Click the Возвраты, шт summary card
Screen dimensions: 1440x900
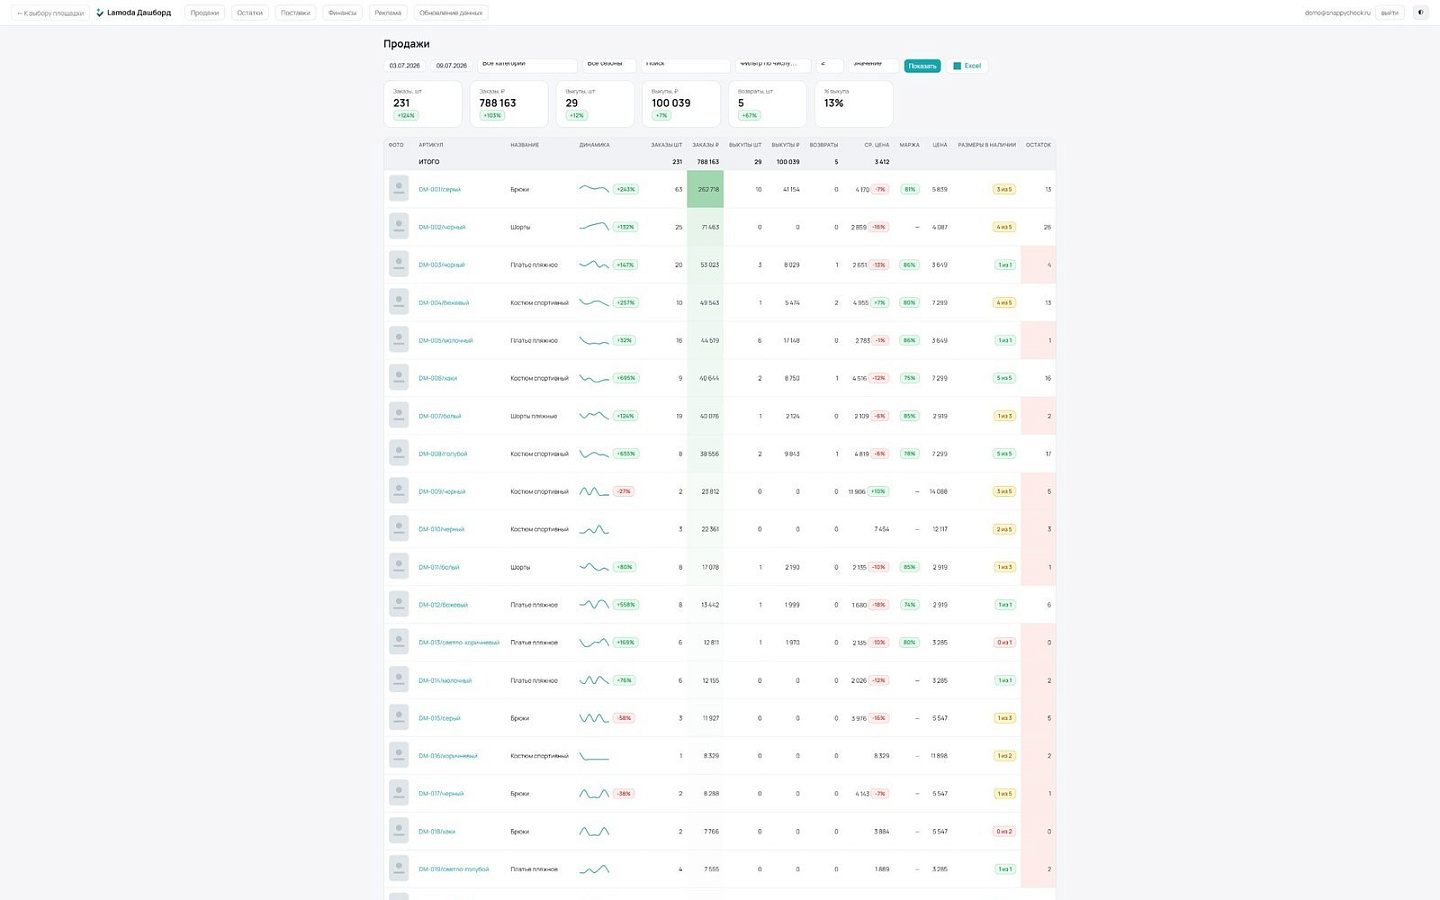tap(767, 104)
